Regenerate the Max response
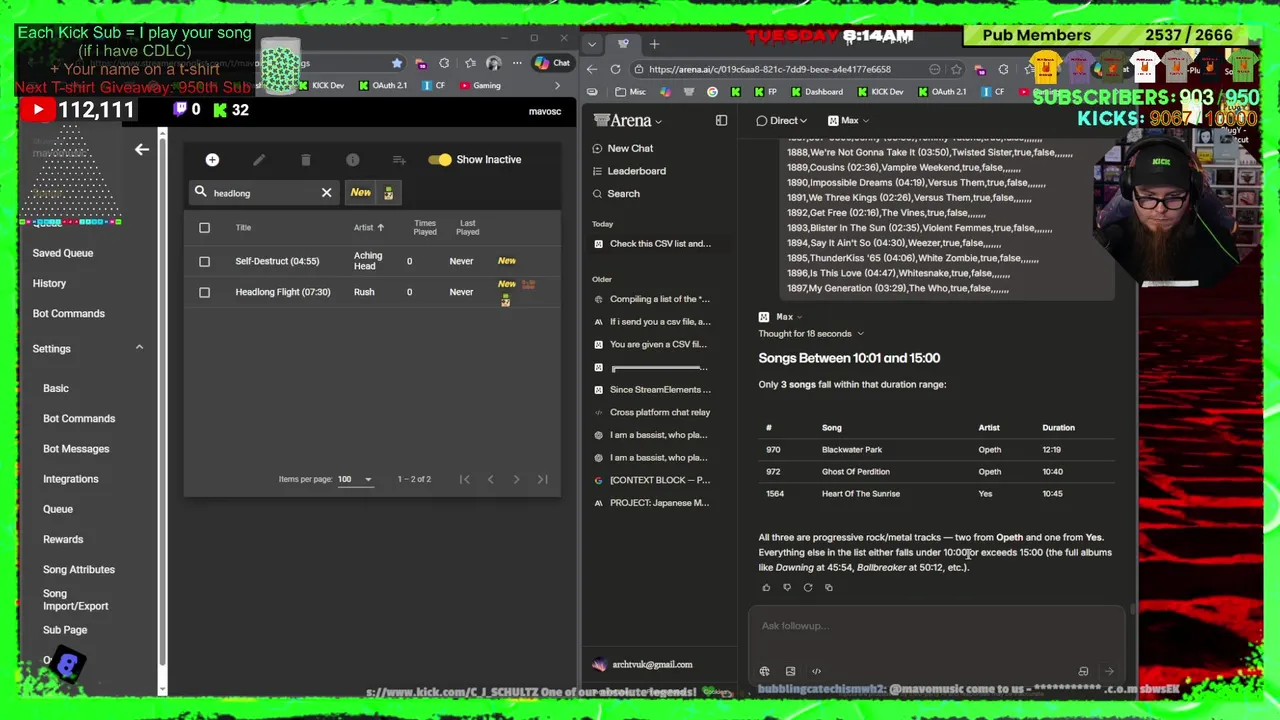This screenshot has width=1280, height=720. tap(808, 587)
